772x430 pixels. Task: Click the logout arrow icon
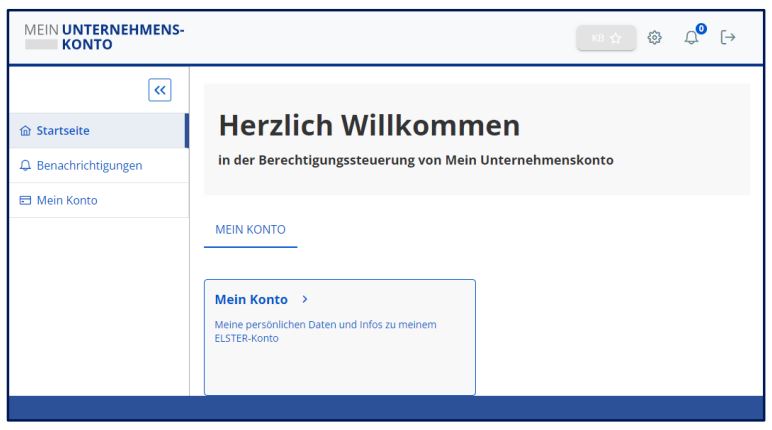point(728,37)
